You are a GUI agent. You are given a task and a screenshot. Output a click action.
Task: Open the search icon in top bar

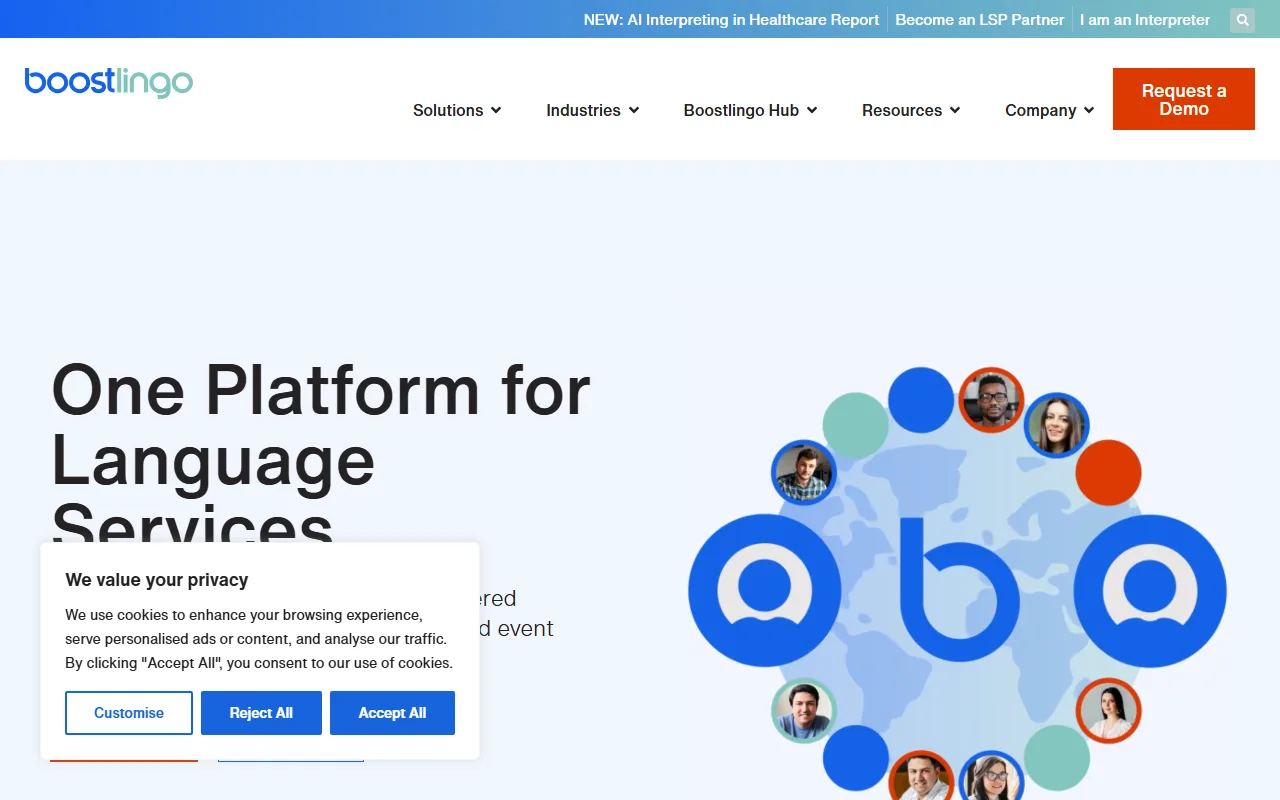pos(1242,20)
